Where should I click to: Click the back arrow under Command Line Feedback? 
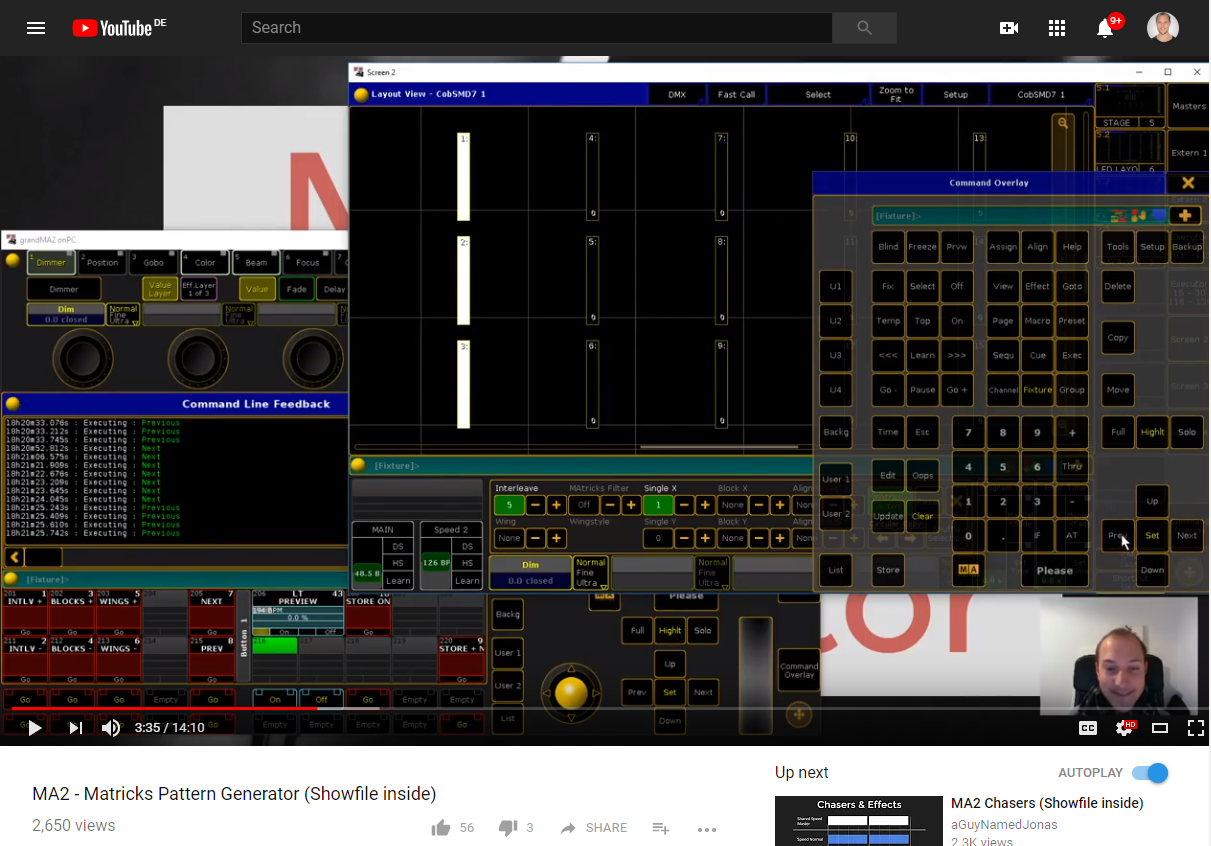click(15, 558)
